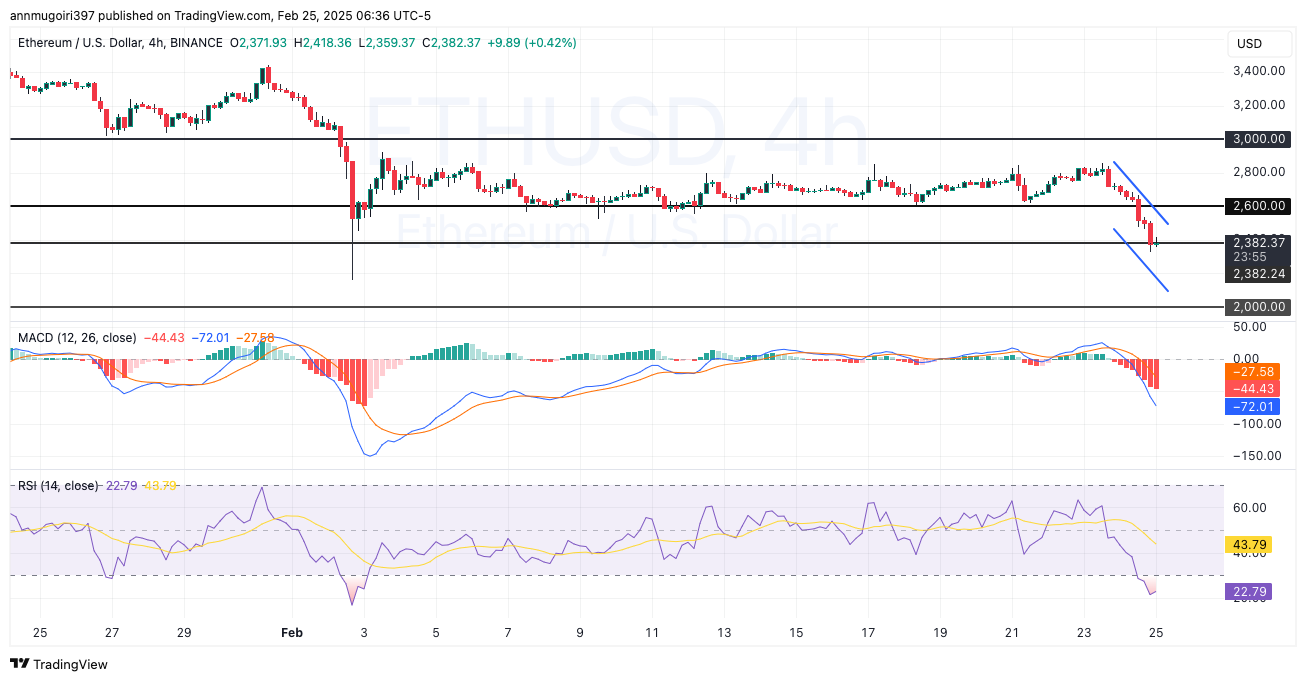This screenshot has width=1306, height=681.
Task: Click the 4h BINANCE interval text
Action: (190, 43)
